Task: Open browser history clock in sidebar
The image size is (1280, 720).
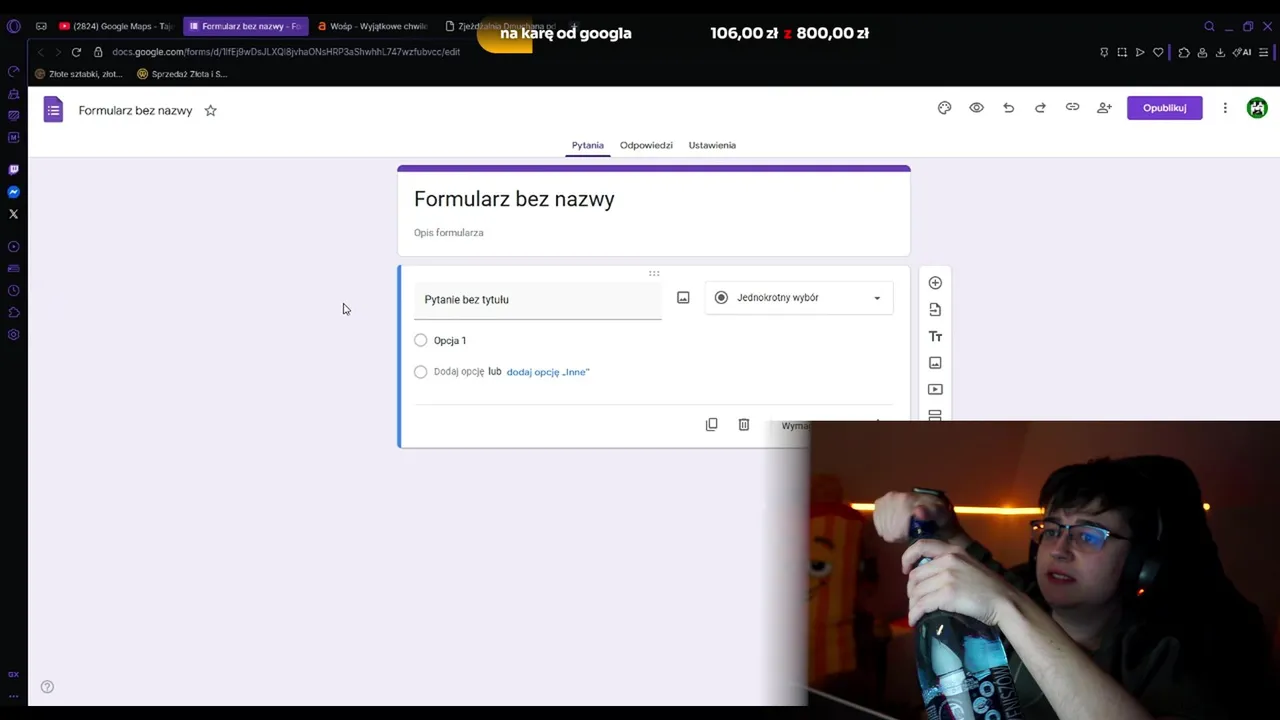Action: (x=13, y=290)
